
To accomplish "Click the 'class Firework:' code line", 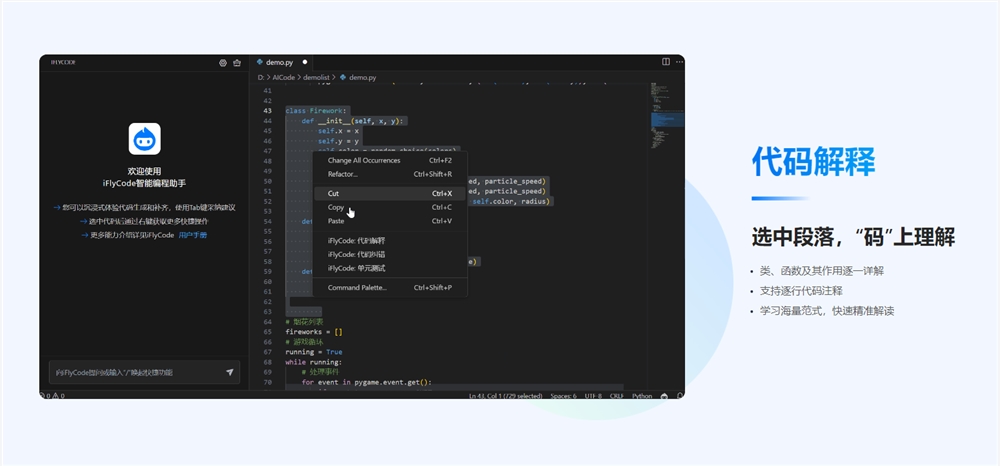I will pos(316,111).
